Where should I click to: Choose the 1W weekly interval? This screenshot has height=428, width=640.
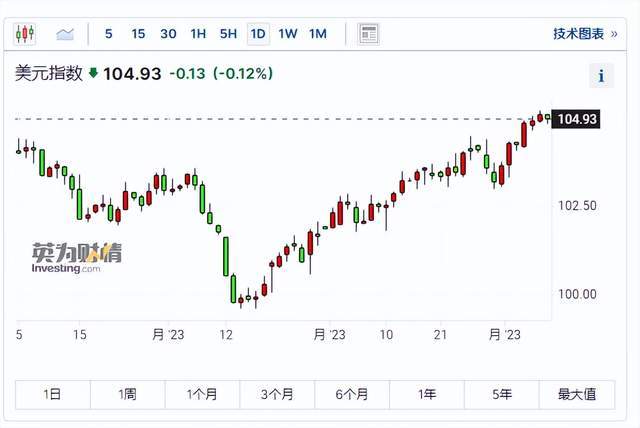click(288, 34)
